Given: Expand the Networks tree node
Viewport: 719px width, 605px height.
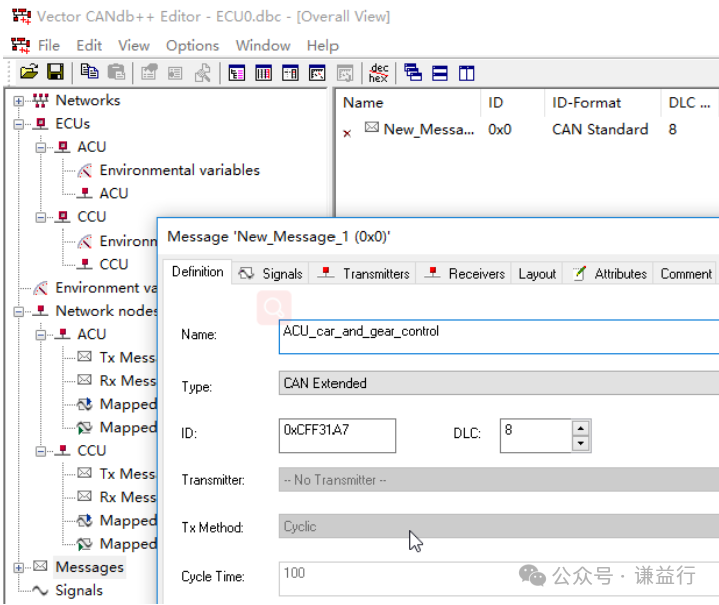Looking at the screenshot, I should point(18,101).
